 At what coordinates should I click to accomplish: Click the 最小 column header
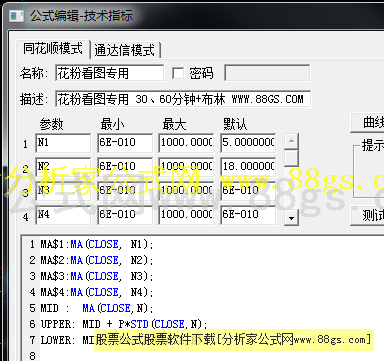click(x=113, y=124)
